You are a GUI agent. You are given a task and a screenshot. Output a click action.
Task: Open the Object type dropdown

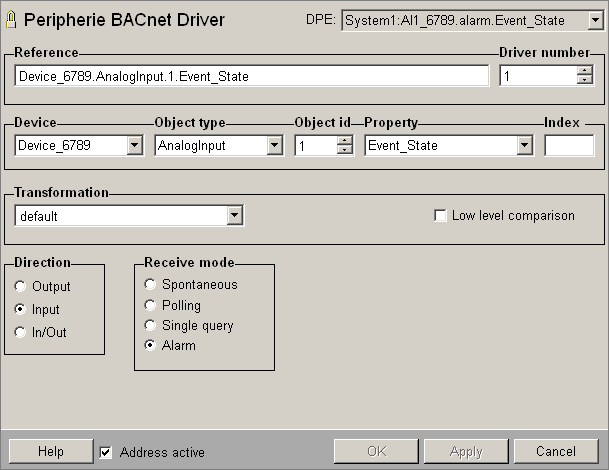[x=274, y=146]
